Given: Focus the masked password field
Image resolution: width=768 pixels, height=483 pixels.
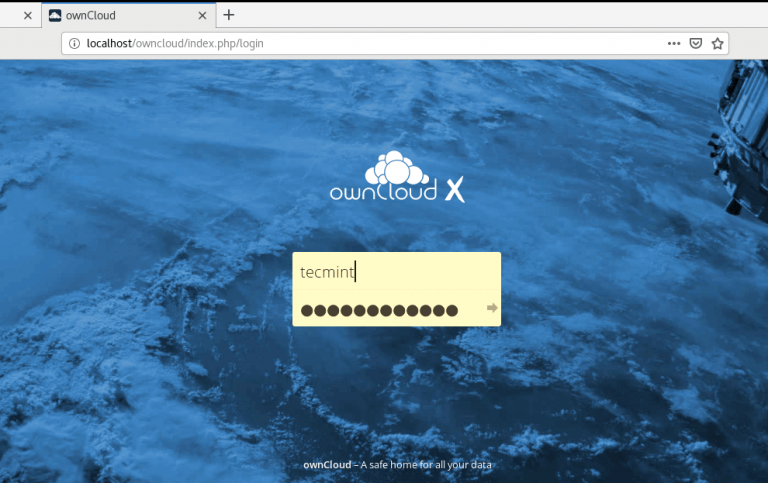Looking at the screenshot, I should (389, 309).
